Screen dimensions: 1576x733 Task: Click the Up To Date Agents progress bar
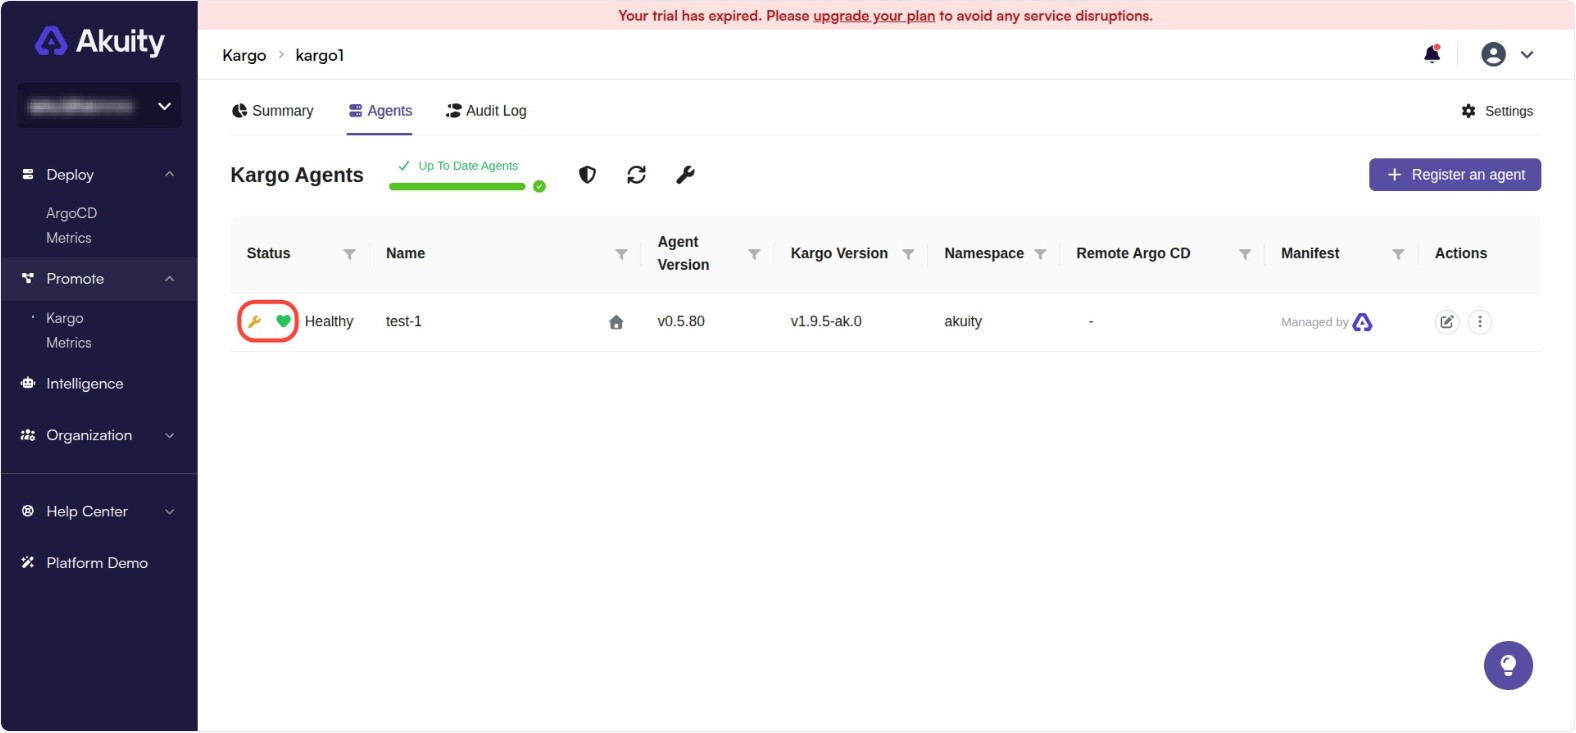point(457,186)
